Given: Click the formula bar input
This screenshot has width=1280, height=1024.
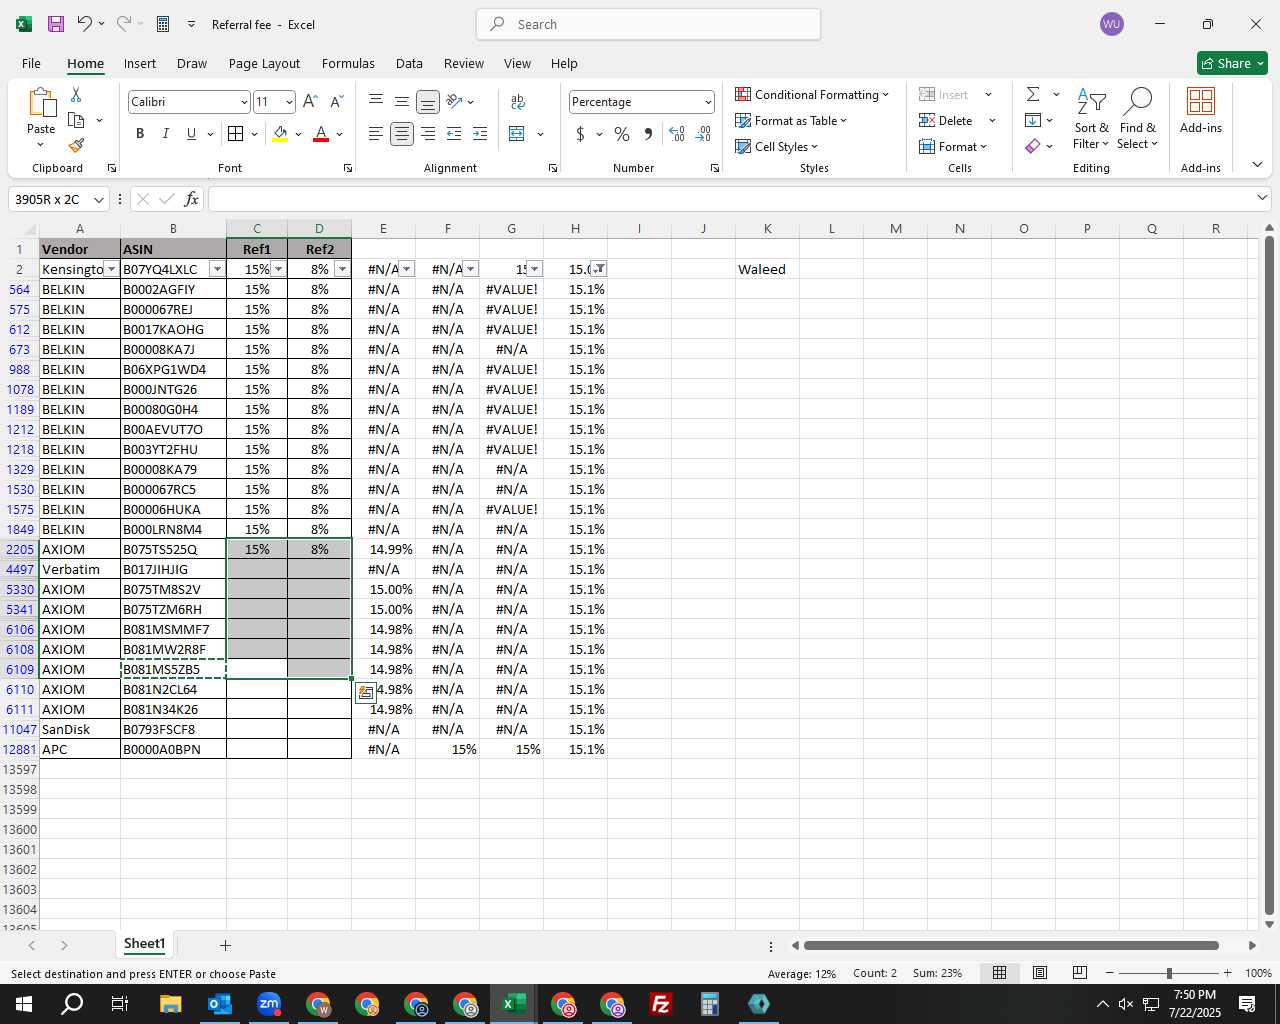Looking at the screenshot, I should coord(731,199).
